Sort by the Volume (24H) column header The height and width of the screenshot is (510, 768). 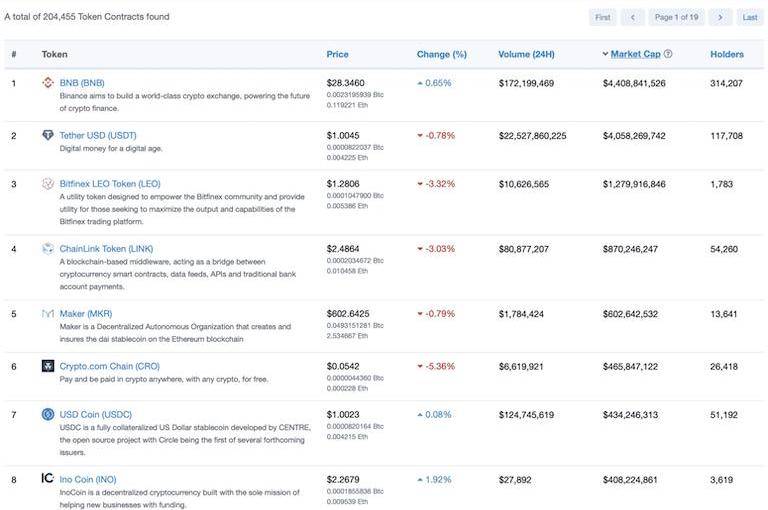(526, 54)
